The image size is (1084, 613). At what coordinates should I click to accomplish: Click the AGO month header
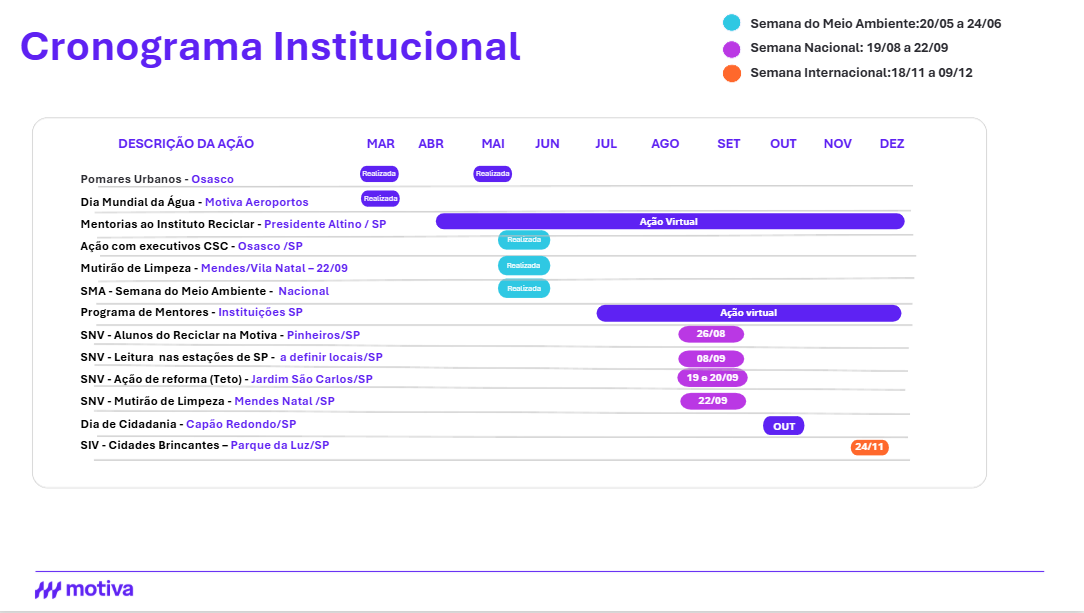click(665, 144)
